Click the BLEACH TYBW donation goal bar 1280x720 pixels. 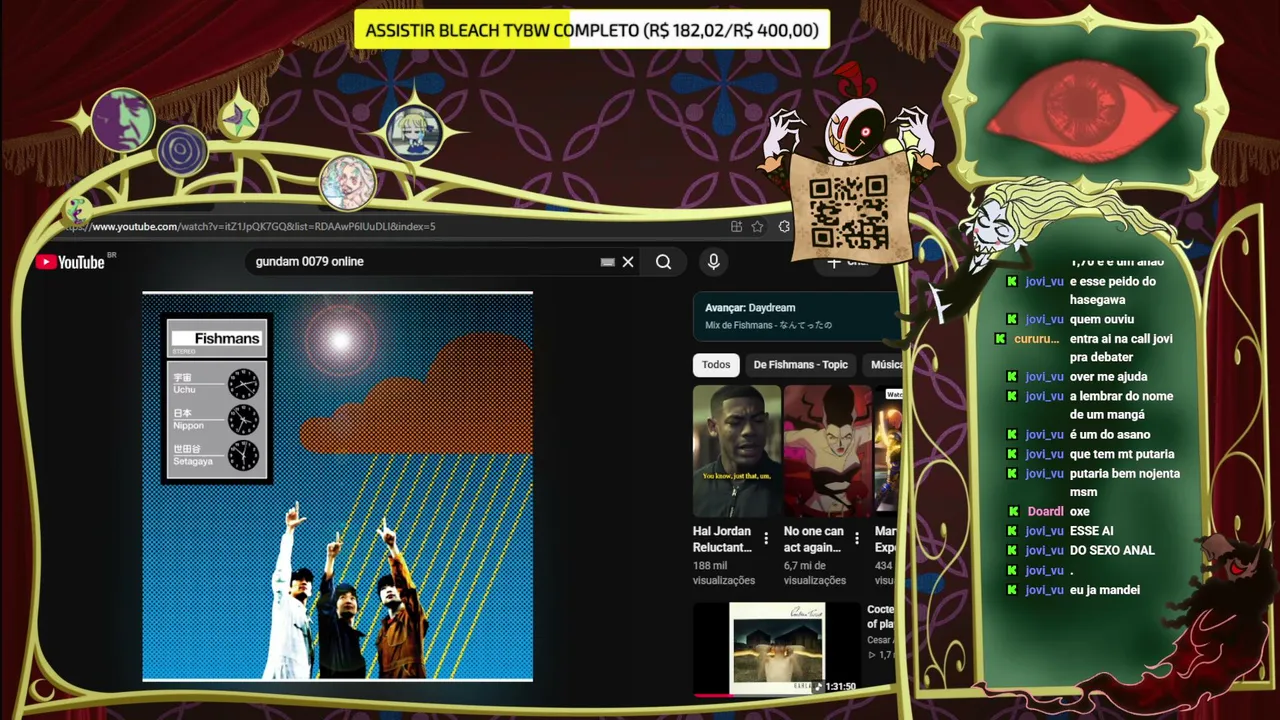[592, 30]
